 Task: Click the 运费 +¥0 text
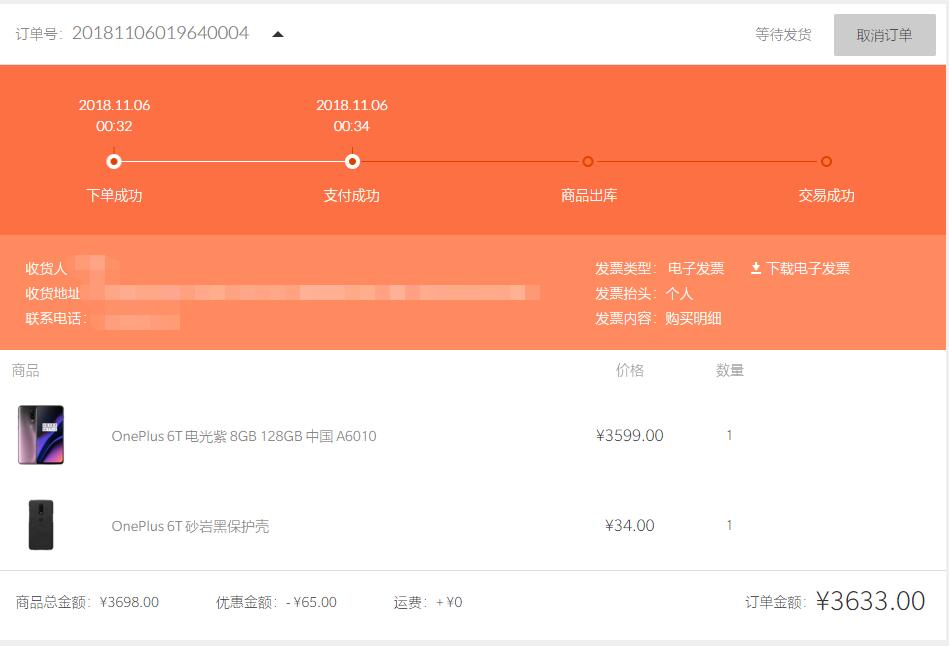point(428,602)
